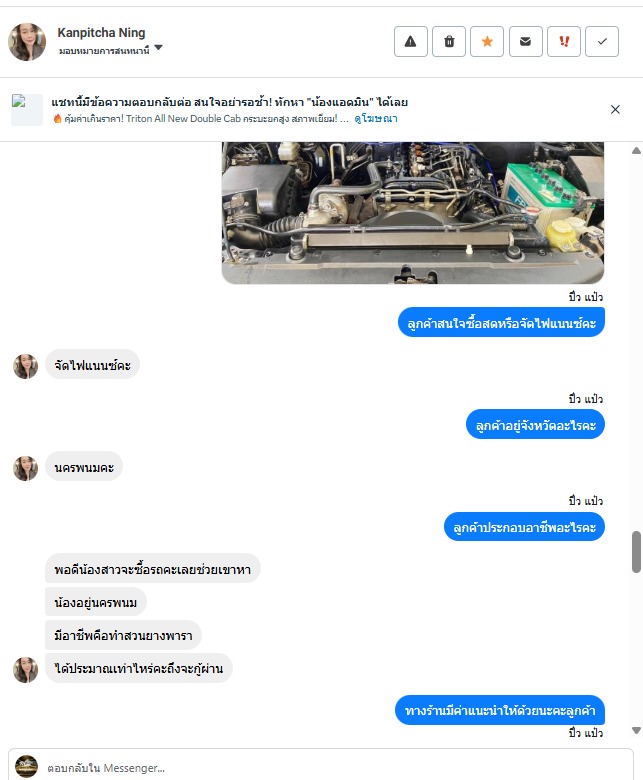This screenshot has height=780, width=643.
Task: Click the ad preview thumbnail in banner
Action: pyautogui.click(x=27, y=109)
